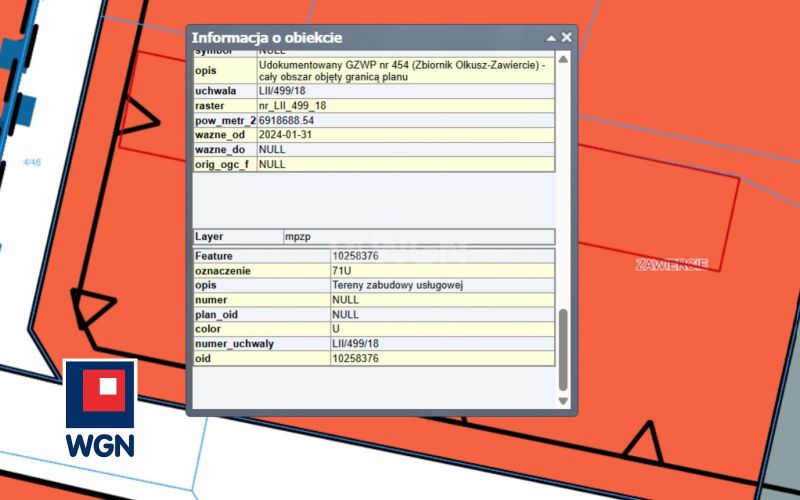Select the Layer mpzp value cell

tap(418, 237)
